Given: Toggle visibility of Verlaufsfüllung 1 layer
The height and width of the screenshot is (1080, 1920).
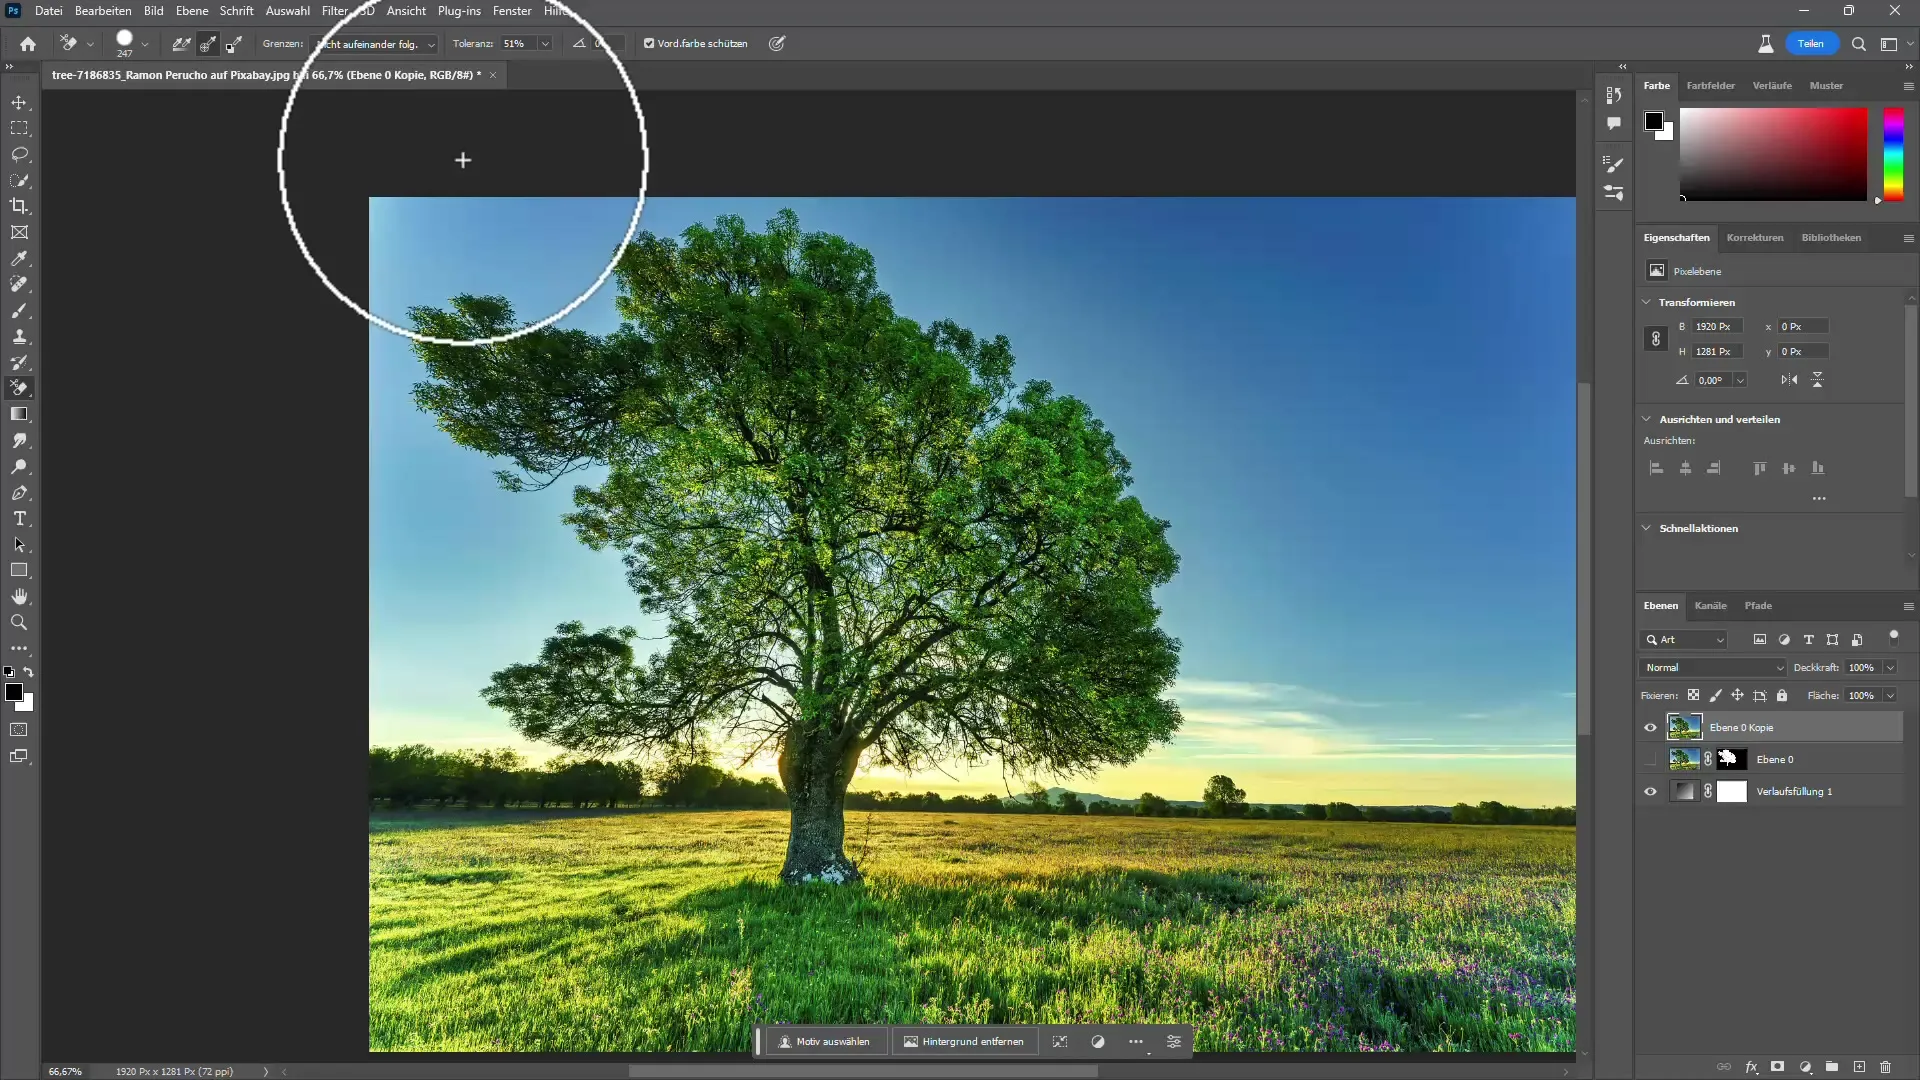Looking at the screenshot, I should pos(1650,791).
